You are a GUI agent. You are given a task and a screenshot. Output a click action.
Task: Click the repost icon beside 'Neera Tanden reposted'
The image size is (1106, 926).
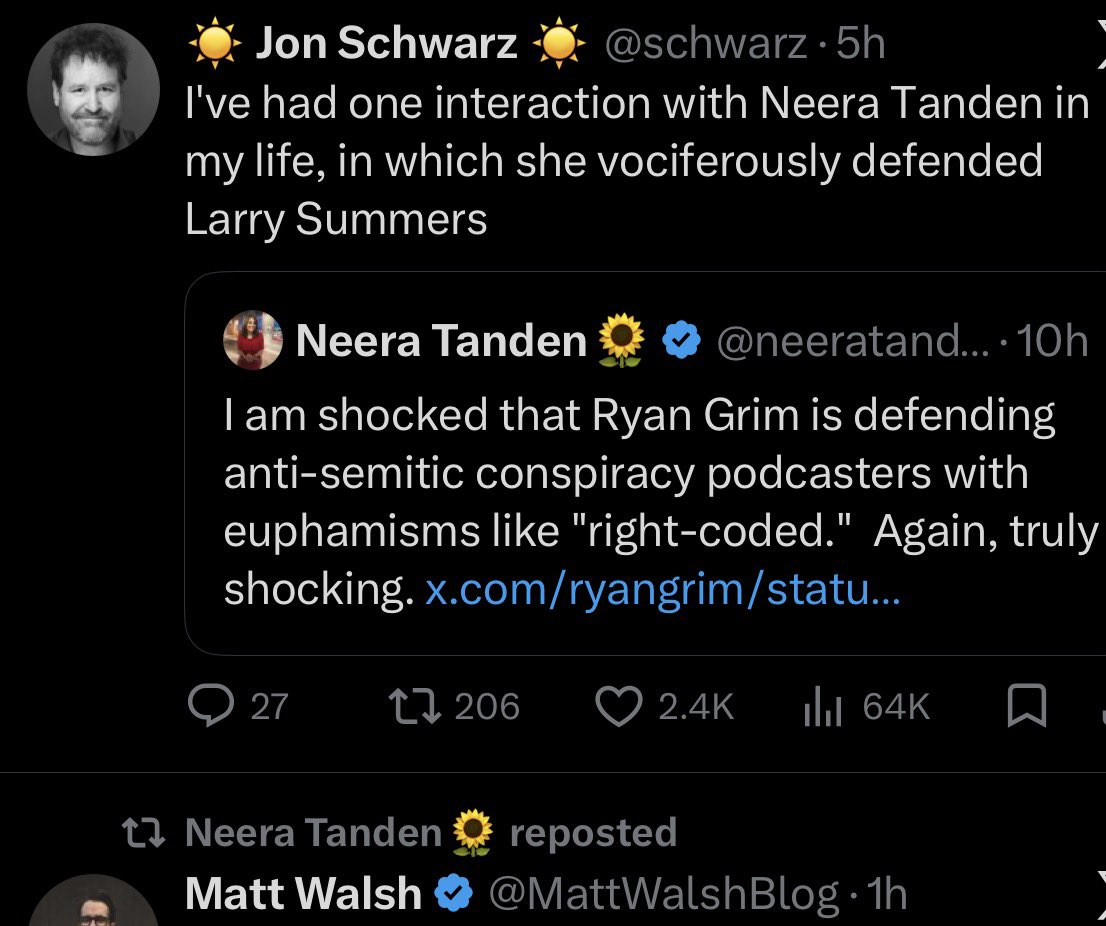point(138,833)
